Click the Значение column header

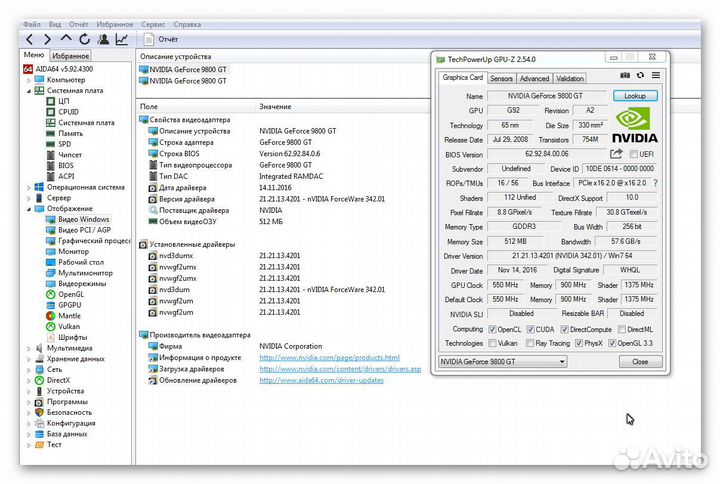[x=275, y=105]
